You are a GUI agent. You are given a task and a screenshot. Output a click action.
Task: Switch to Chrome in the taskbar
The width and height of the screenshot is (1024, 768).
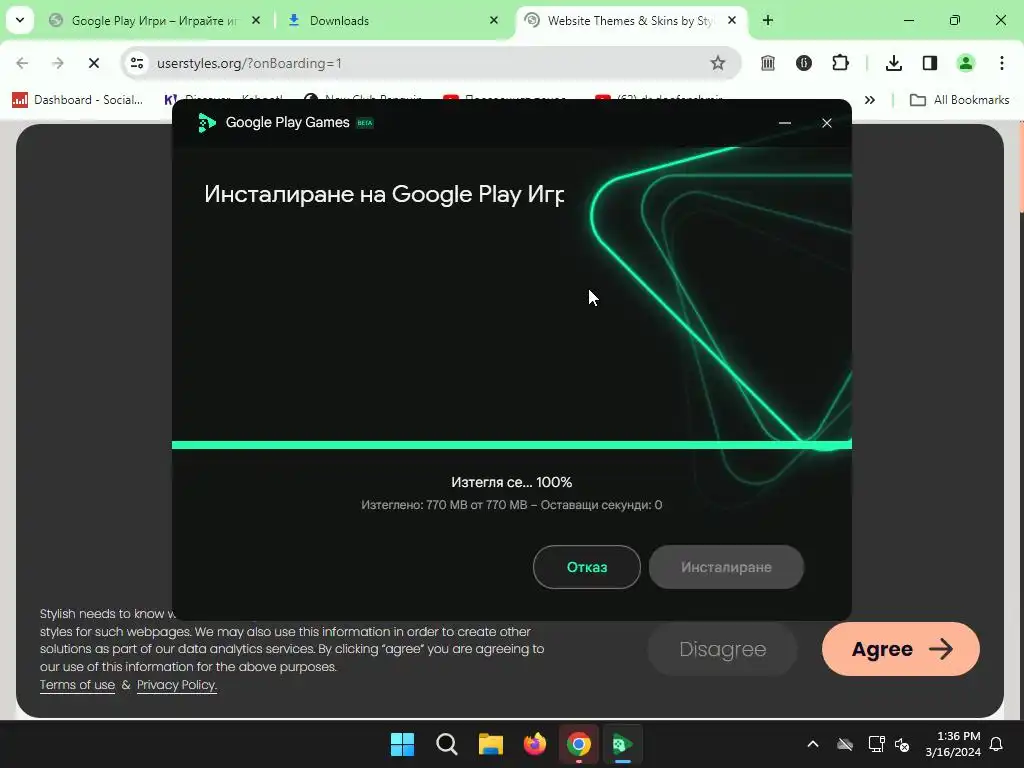(579, 744)
